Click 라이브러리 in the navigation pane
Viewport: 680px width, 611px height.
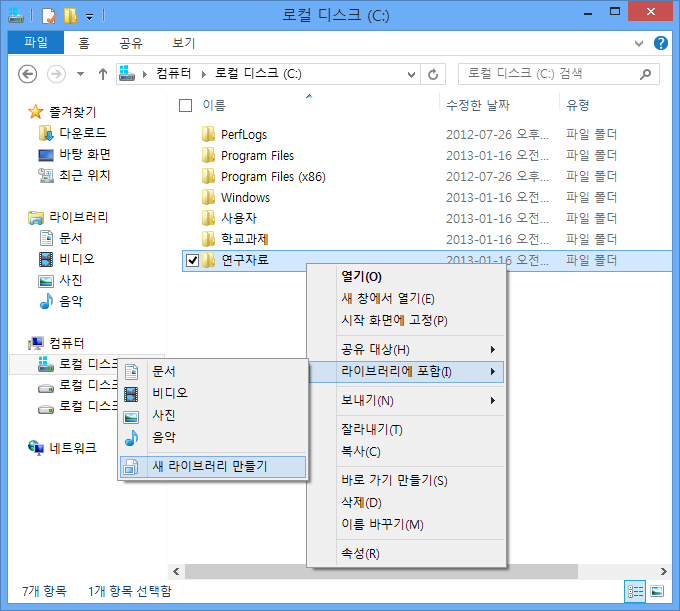(78, 217)
